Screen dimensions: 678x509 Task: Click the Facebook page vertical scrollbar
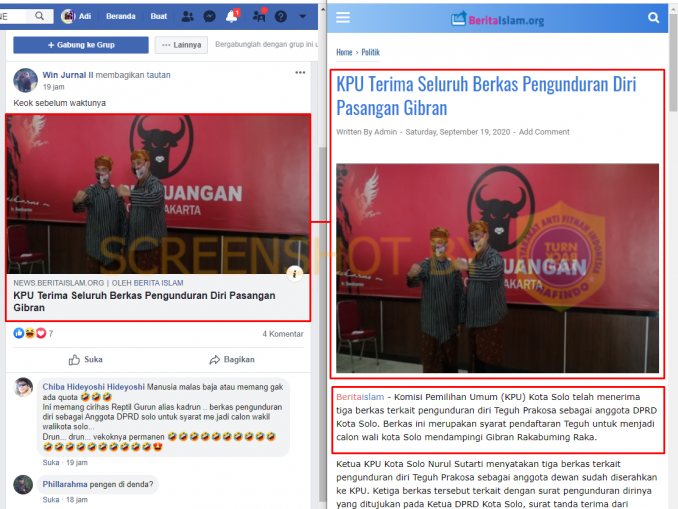coord(323,324)
